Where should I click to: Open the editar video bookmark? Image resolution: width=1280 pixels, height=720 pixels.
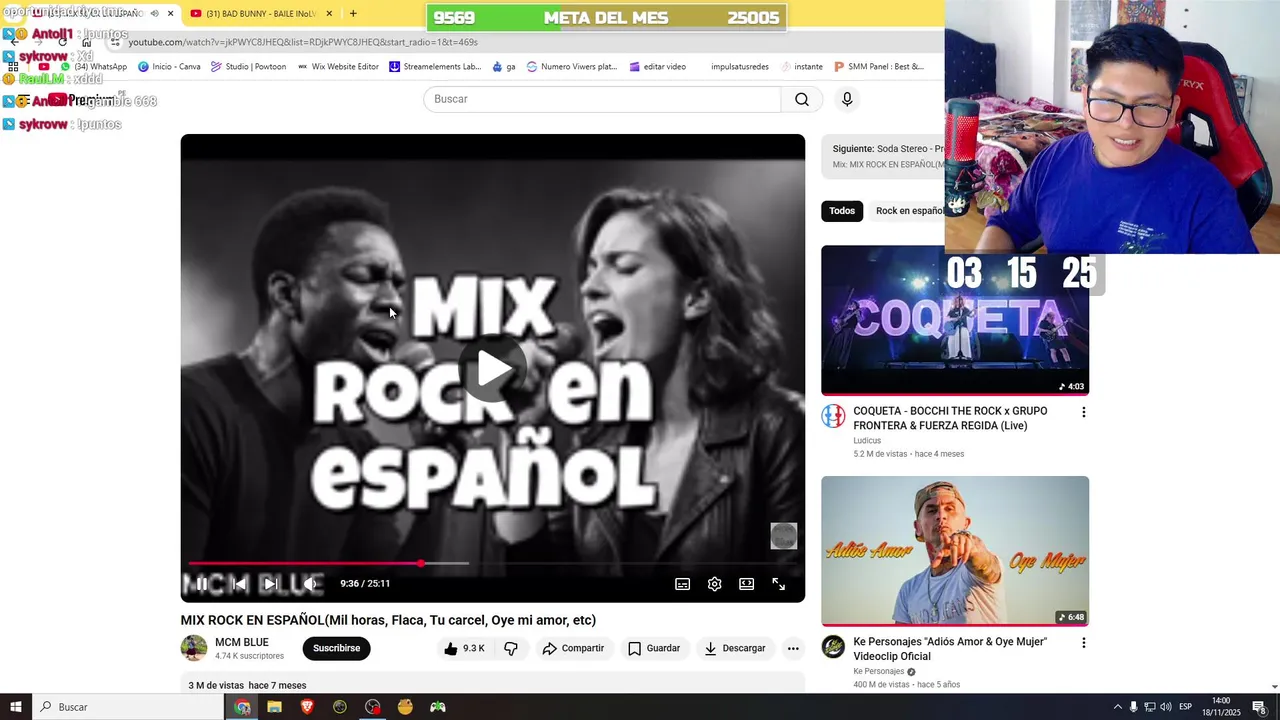coord(658,67)
